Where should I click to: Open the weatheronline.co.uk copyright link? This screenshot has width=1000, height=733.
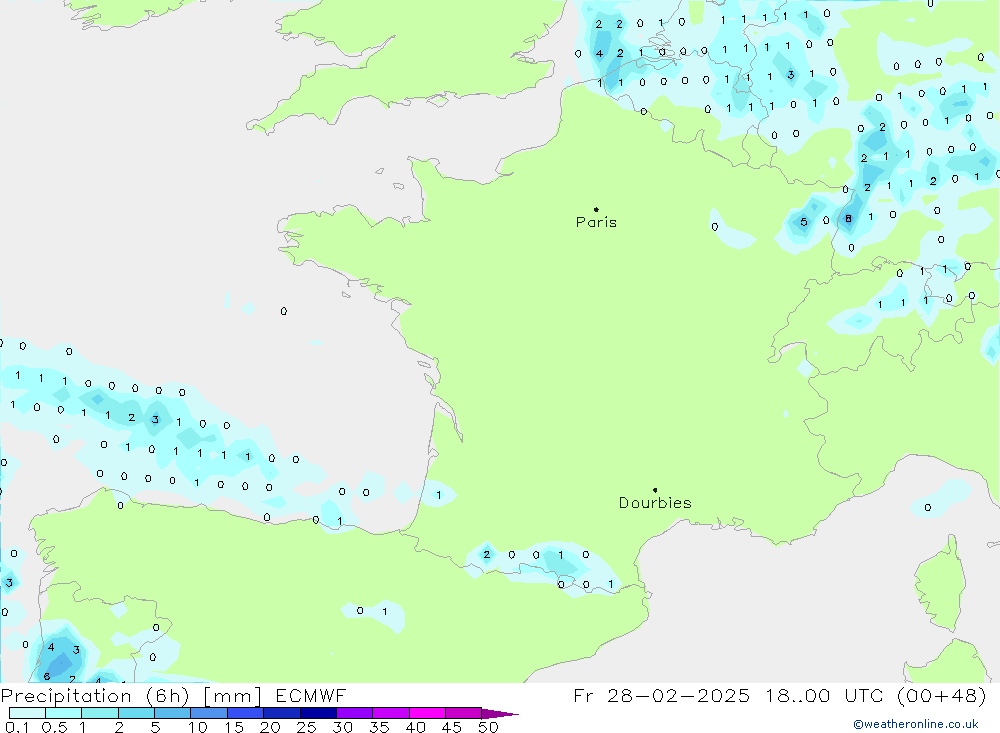pyautogui.click(x=915, y=724)
